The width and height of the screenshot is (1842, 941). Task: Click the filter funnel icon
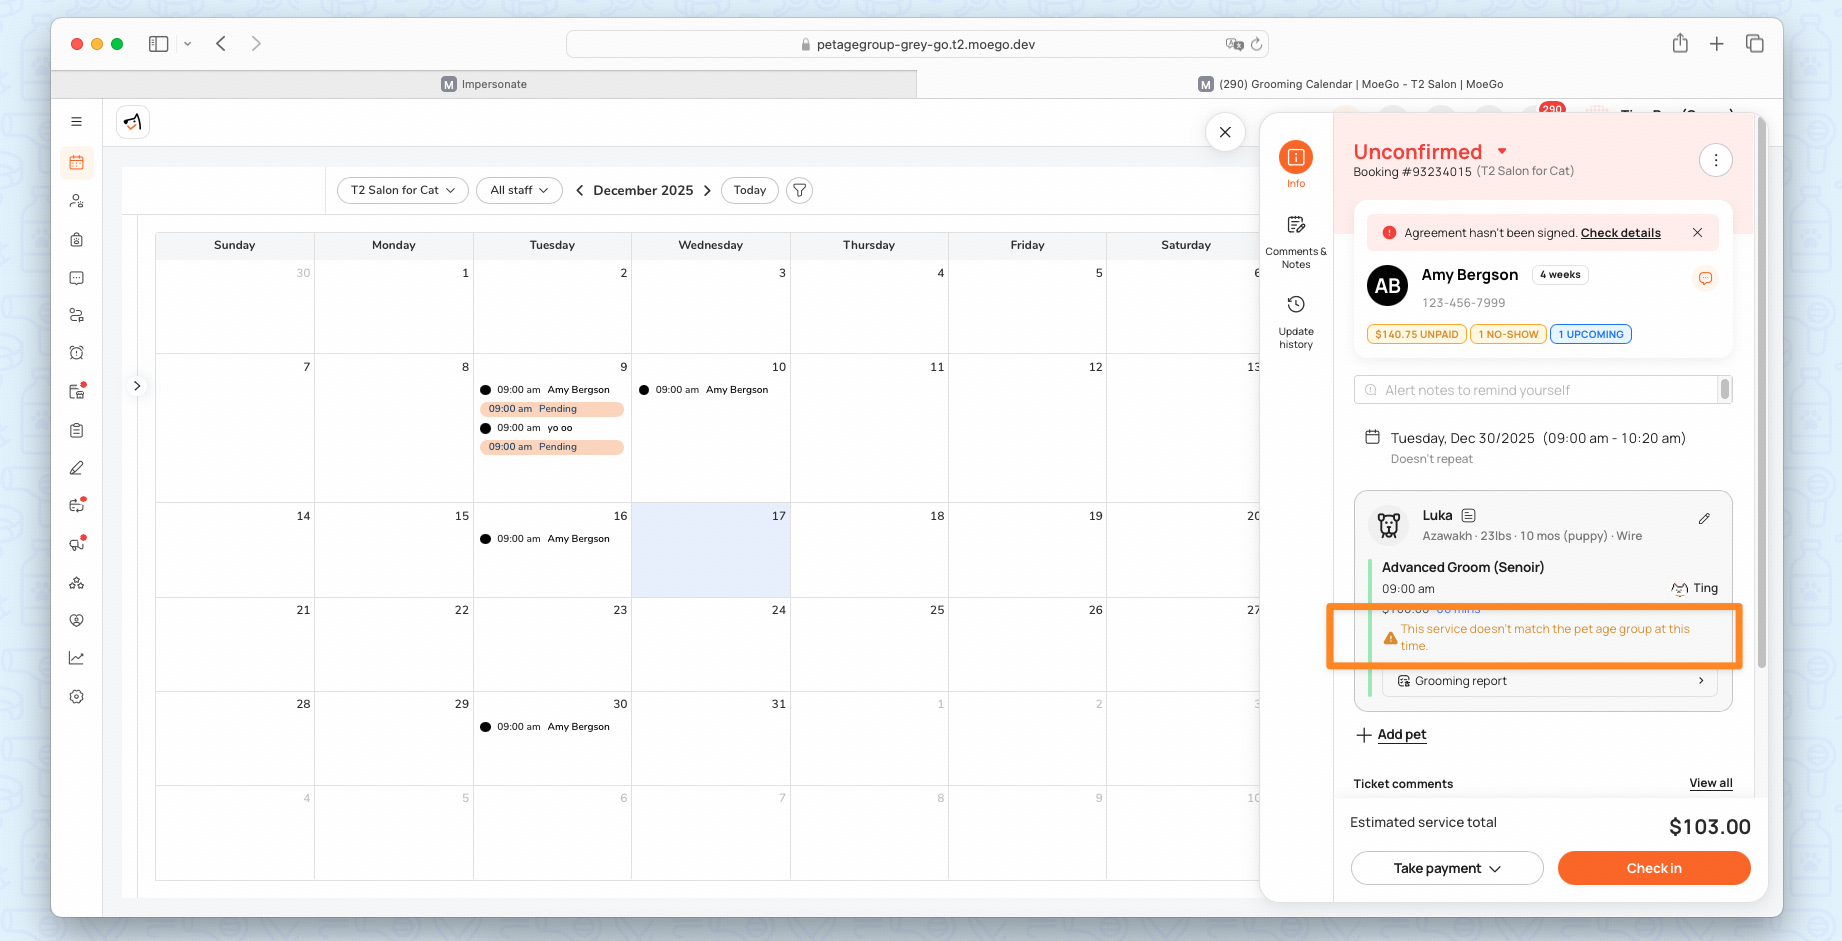tap(799, 190)
